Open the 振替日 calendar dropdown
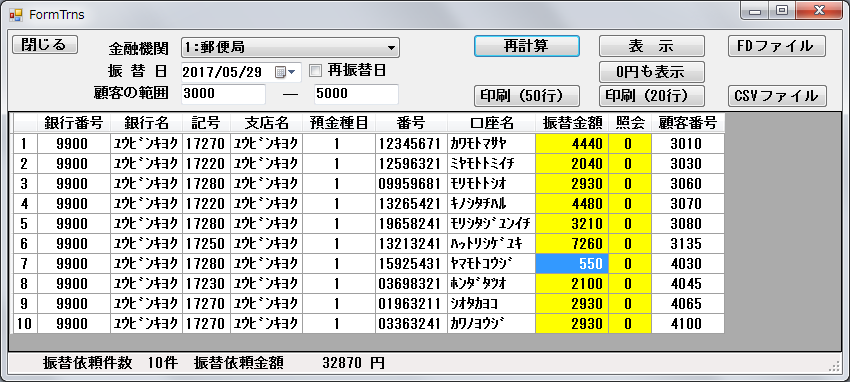This screenshot has height=382, width=850. (285, 72)
